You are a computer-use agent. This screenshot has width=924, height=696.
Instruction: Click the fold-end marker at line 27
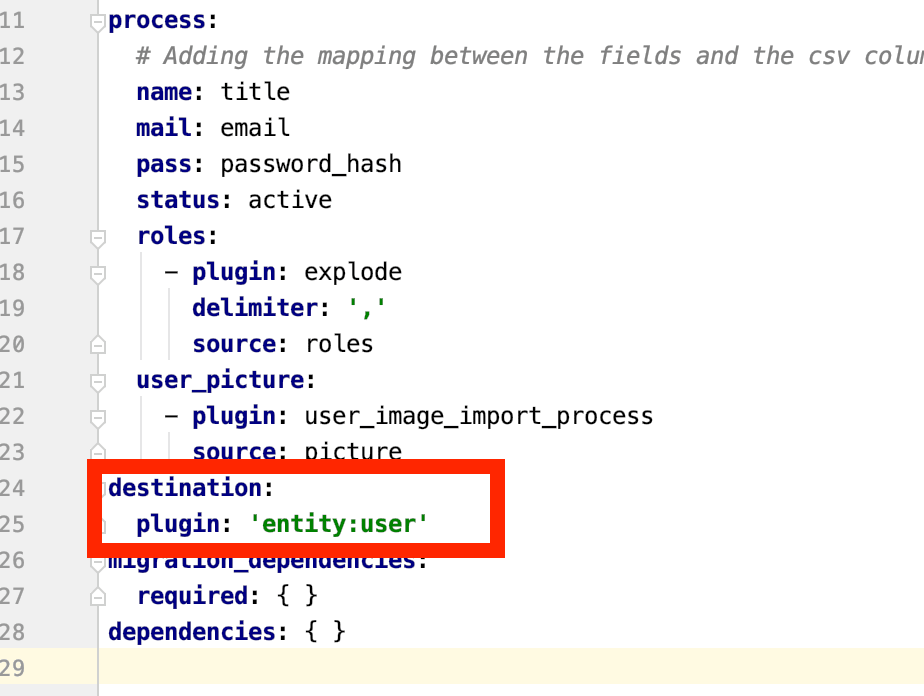(97, 596)
